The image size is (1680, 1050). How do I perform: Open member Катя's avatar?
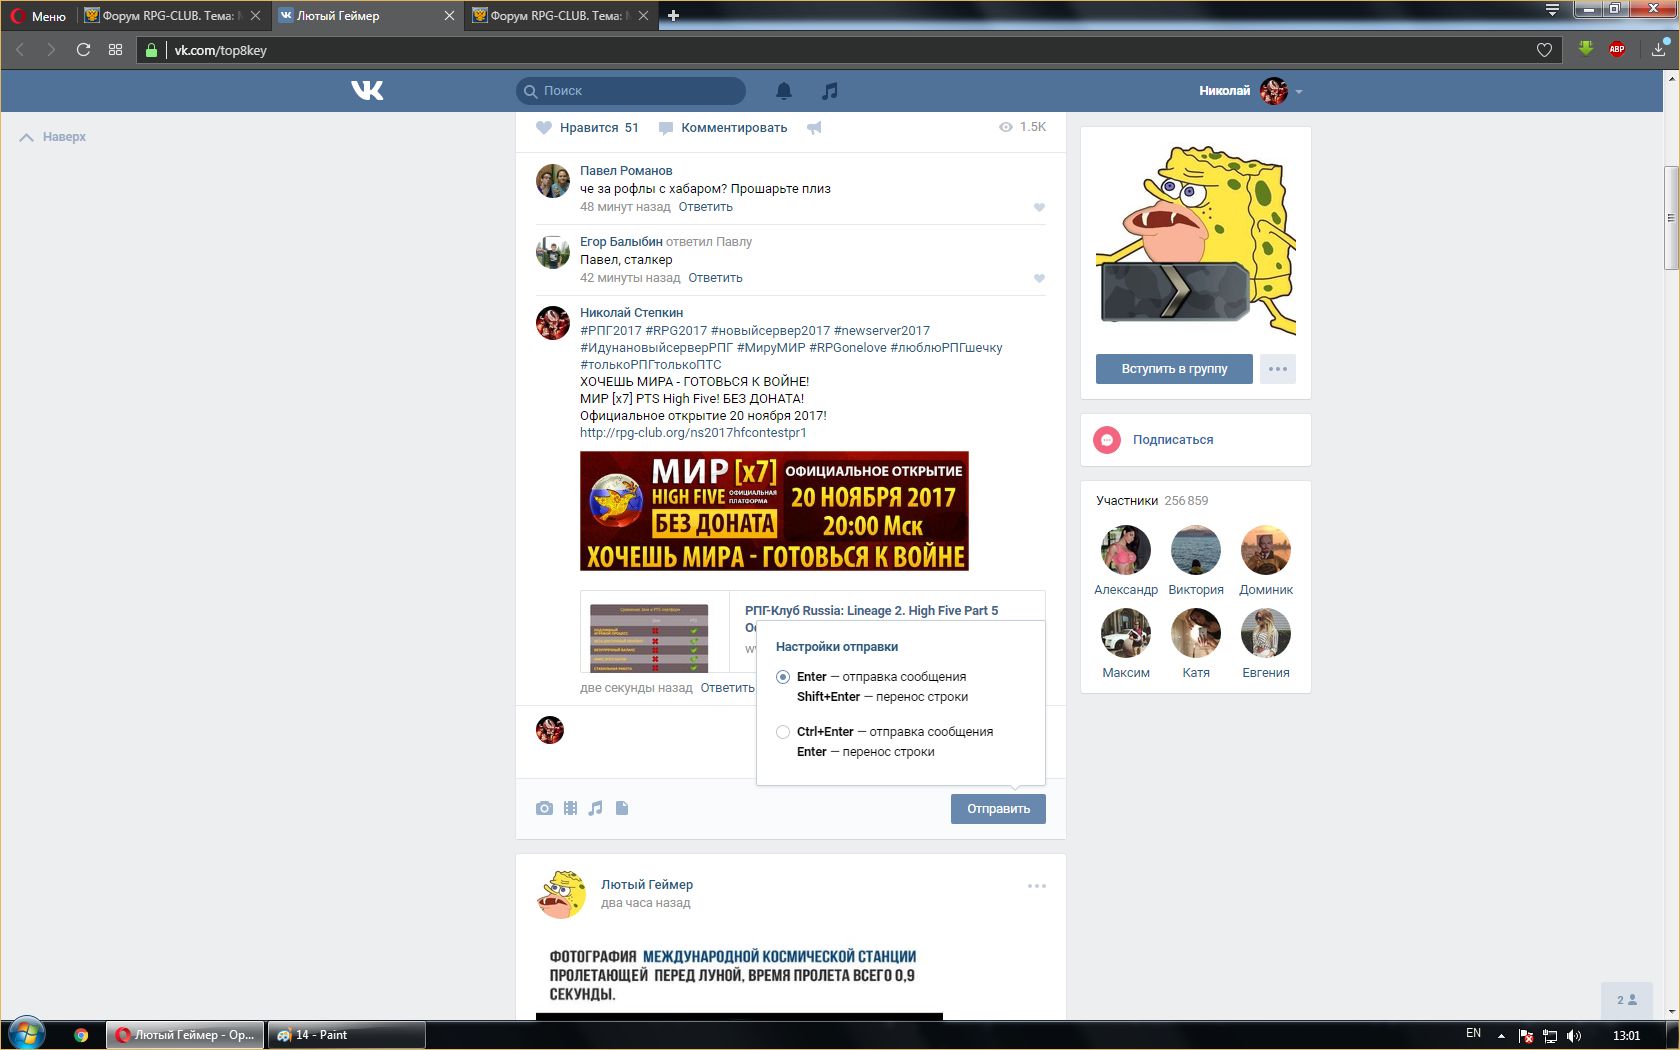(1196, 633)
